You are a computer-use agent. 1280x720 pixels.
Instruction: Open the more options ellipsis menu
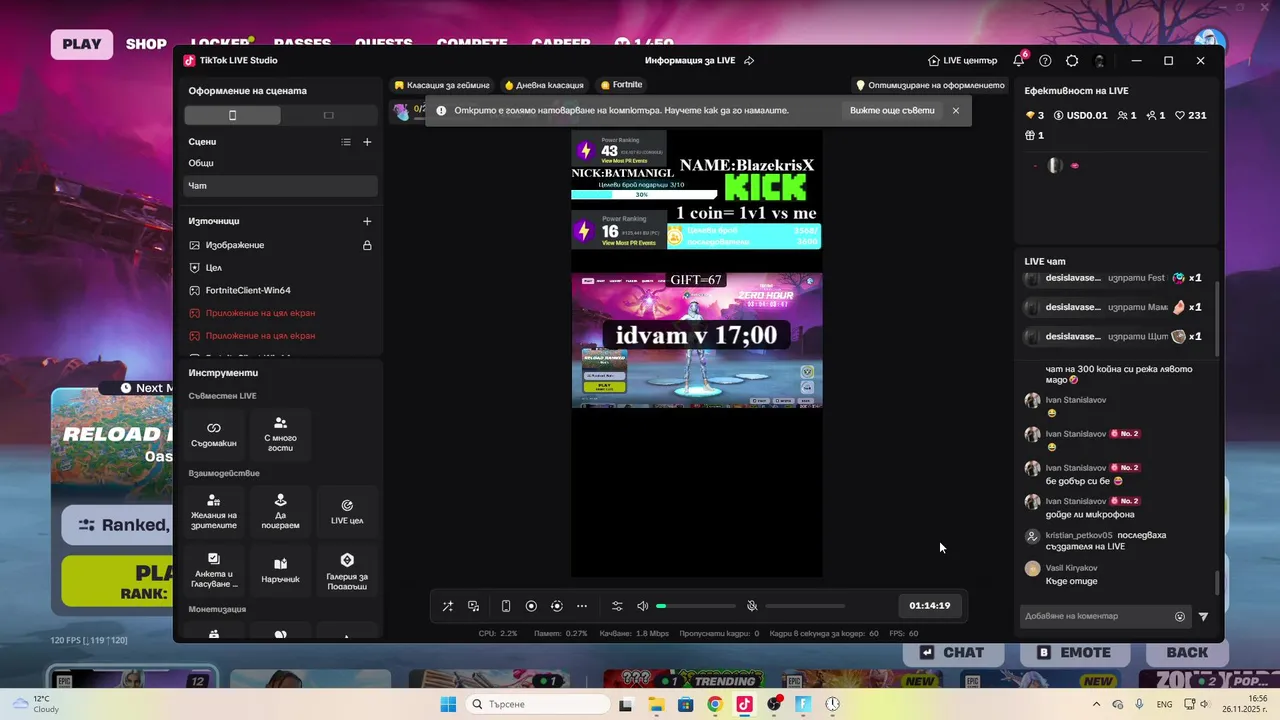(x=582, y=606)
